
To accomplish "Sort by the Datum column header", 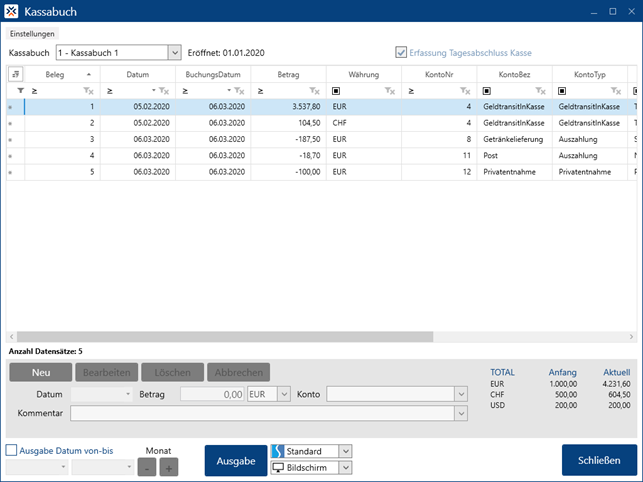I will (137, 74).
